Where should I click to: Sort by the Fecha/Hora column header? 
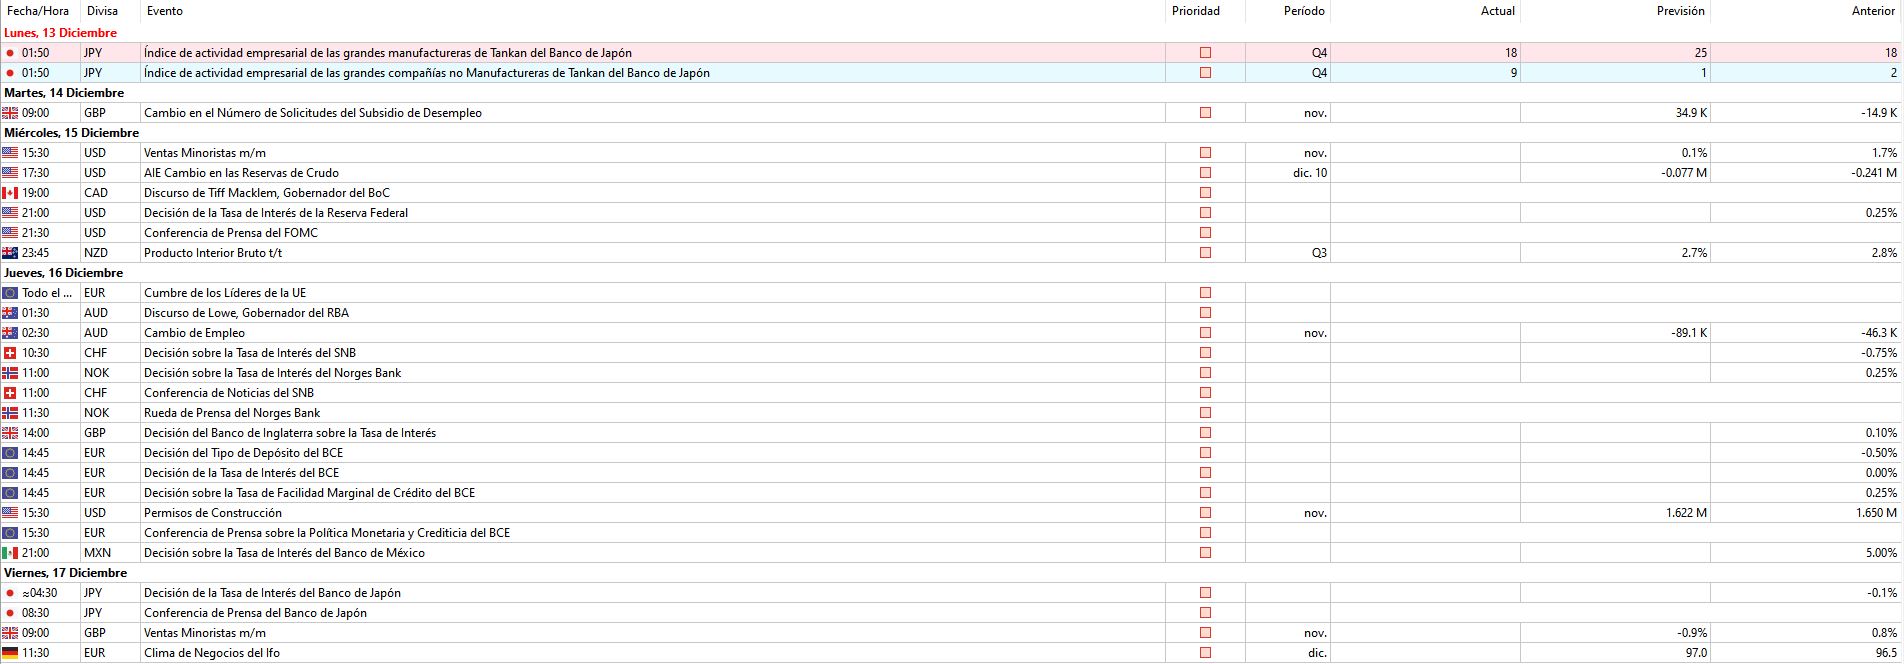[x=40, y=11]
